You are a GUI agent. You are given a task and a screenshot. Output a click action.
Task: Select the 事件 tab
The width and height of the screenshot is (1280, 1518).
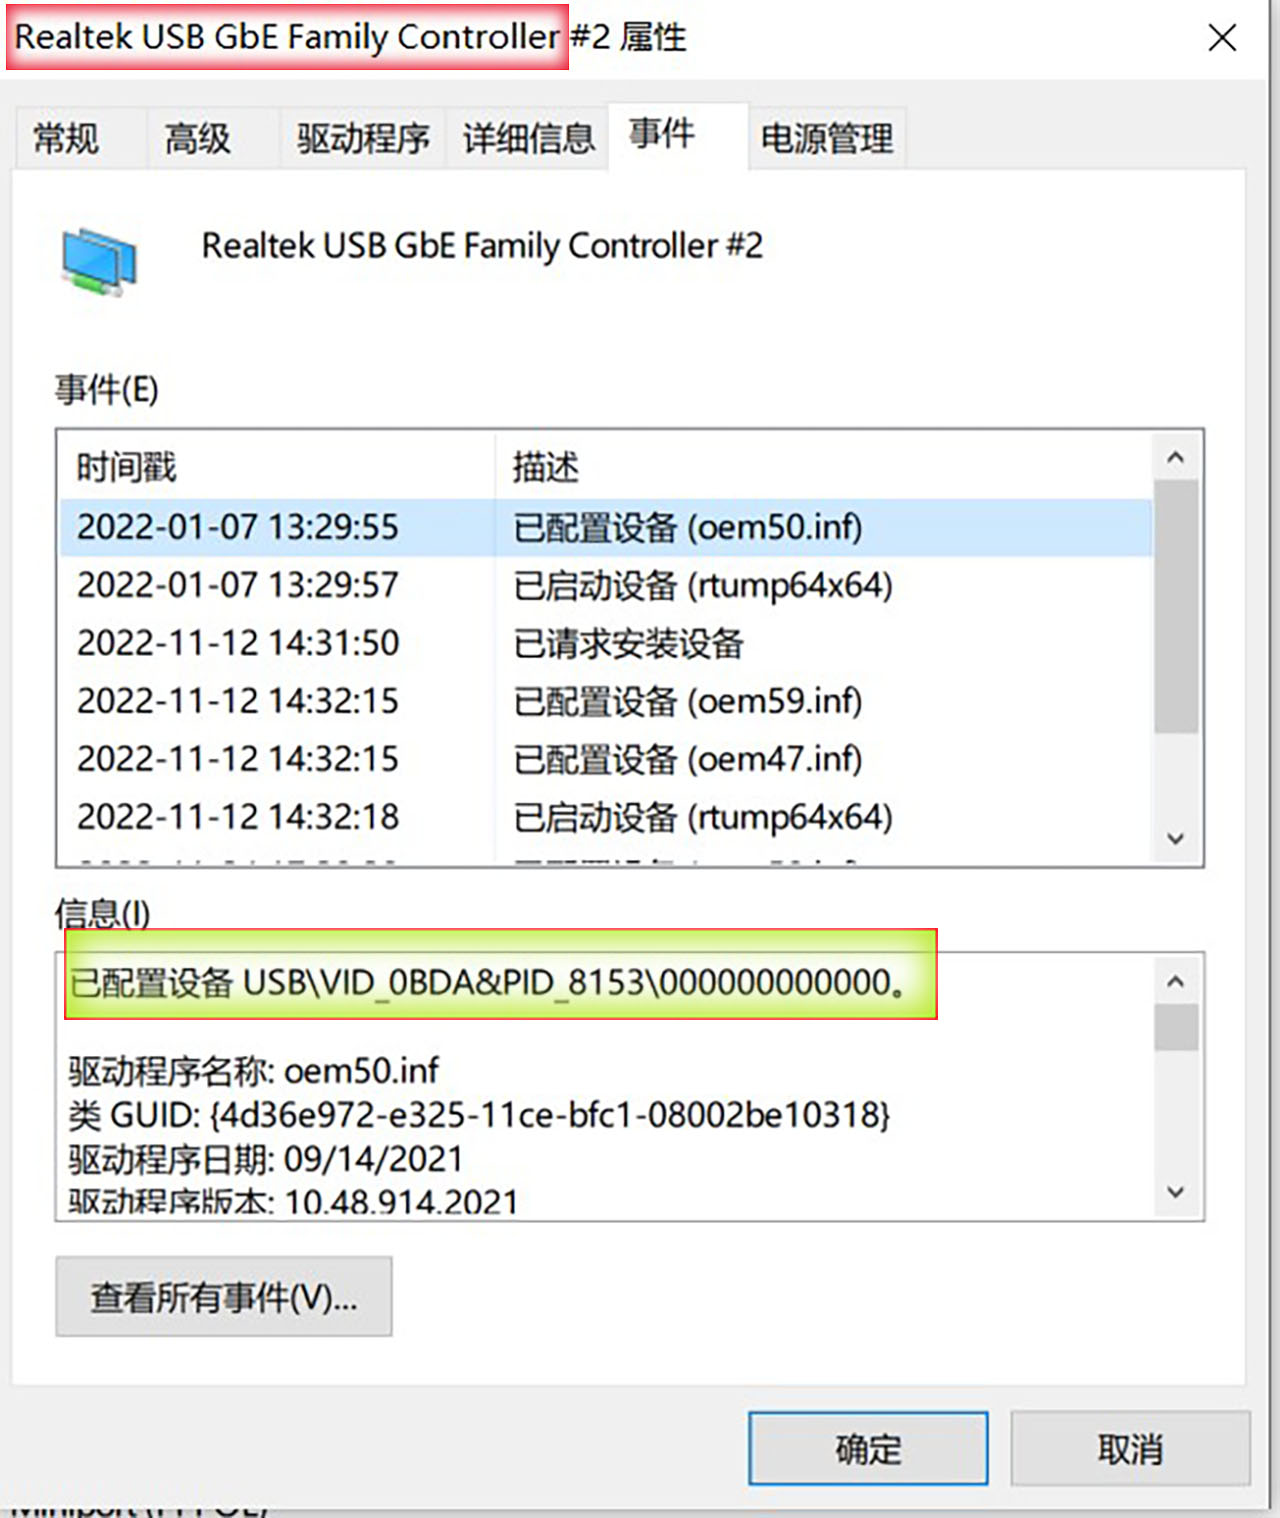678,134
